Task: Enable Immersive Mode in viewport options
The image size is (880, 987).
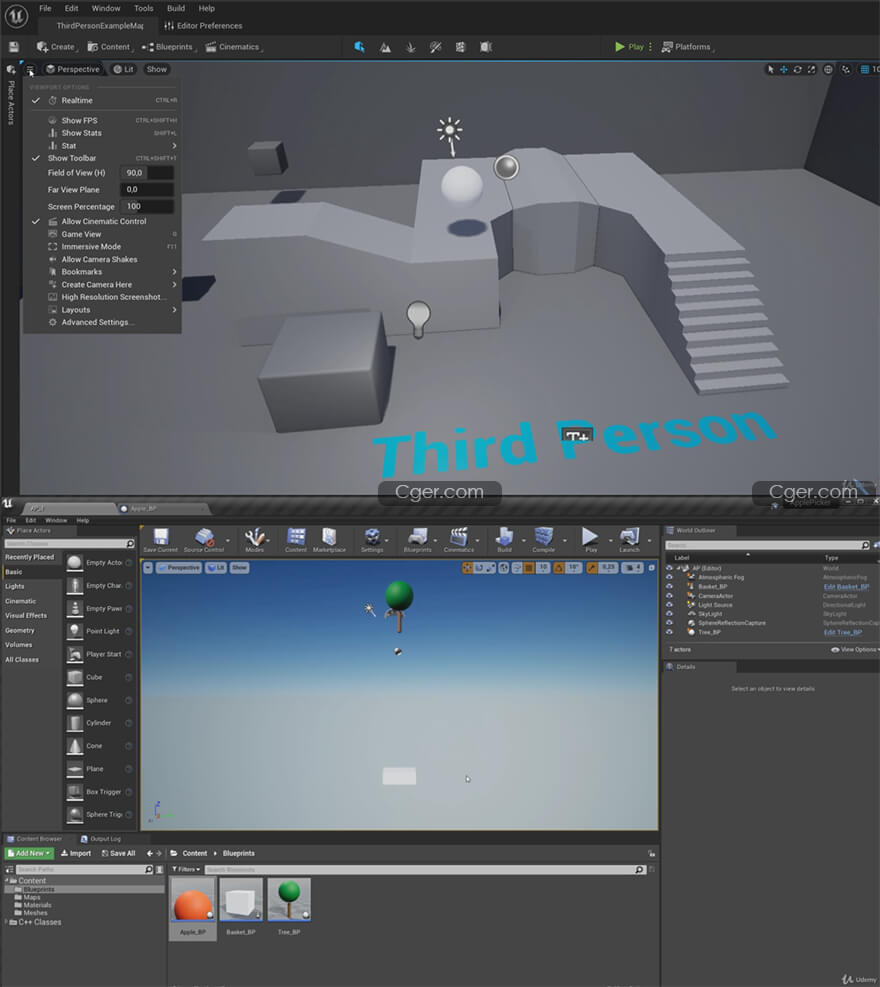Action: pos(103,247)
